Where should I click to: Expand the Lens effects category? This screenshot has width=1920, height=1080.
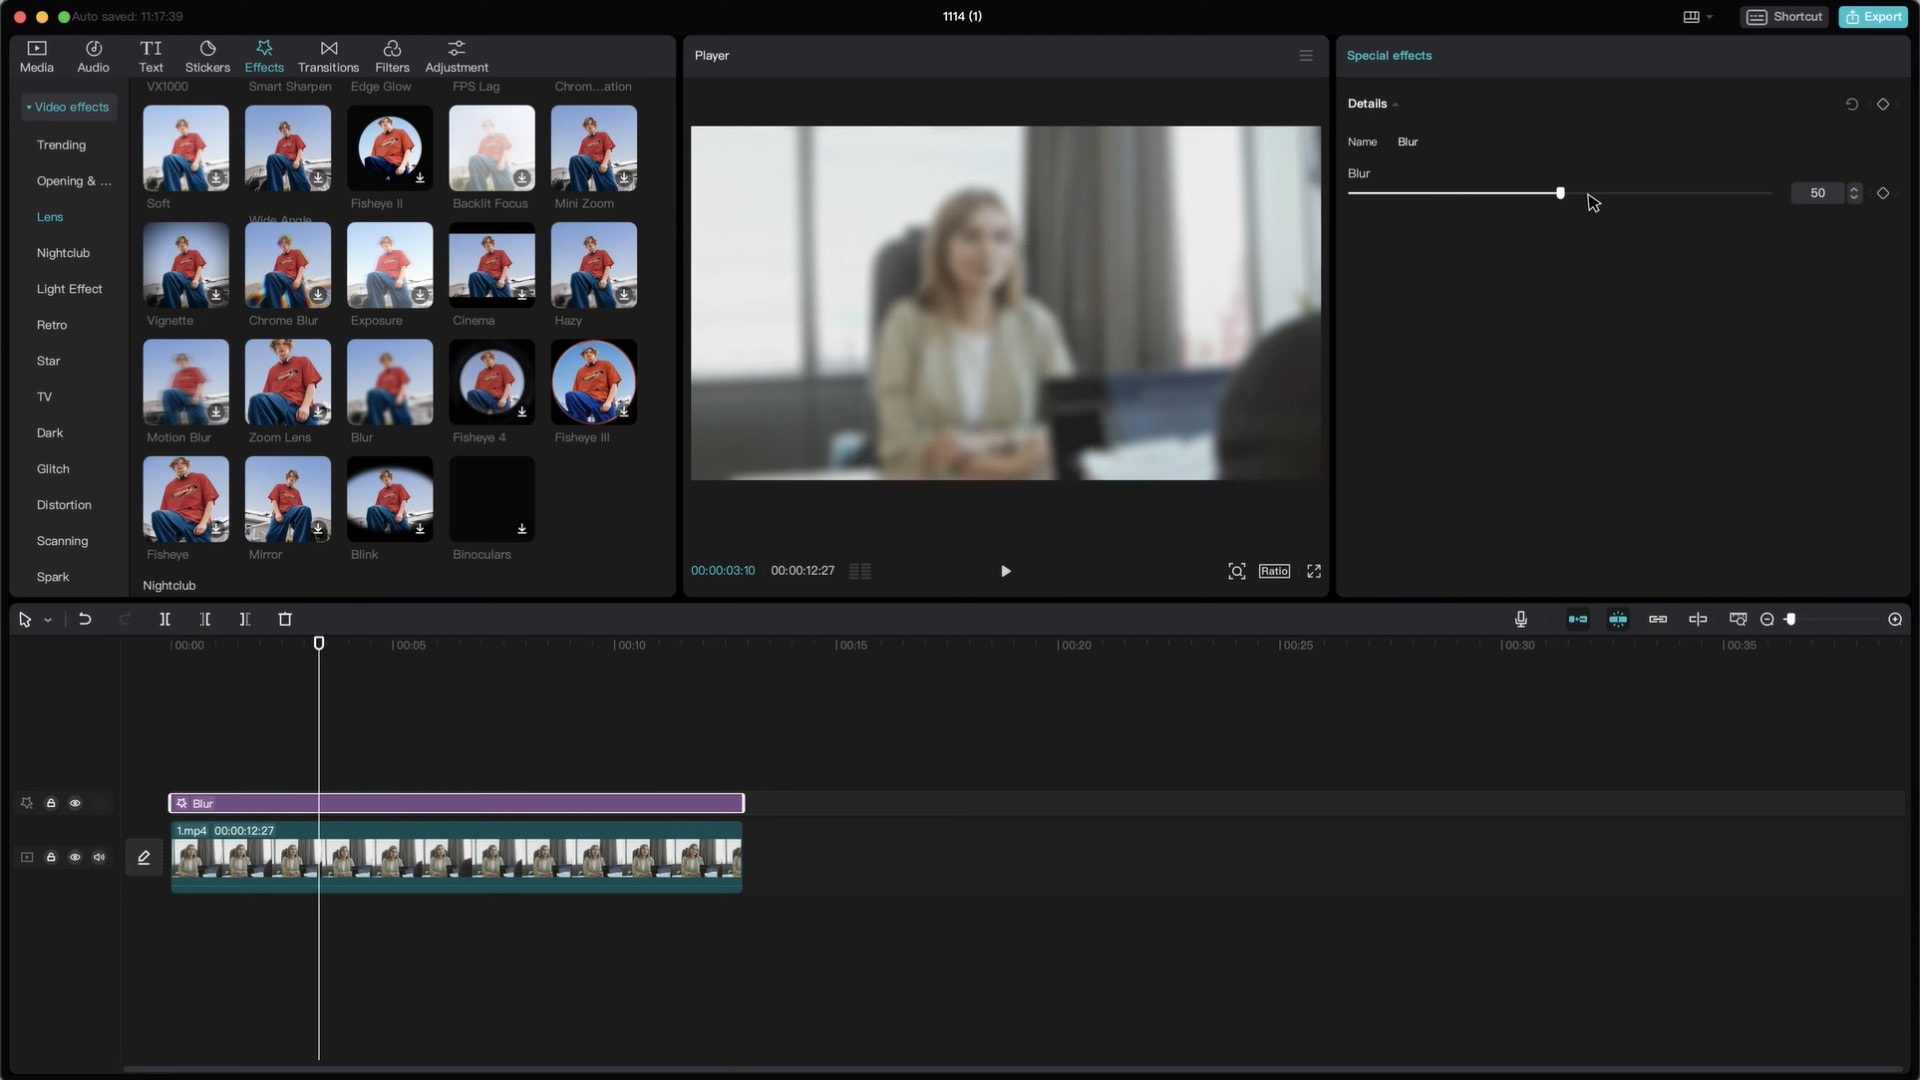pos(50,216)
